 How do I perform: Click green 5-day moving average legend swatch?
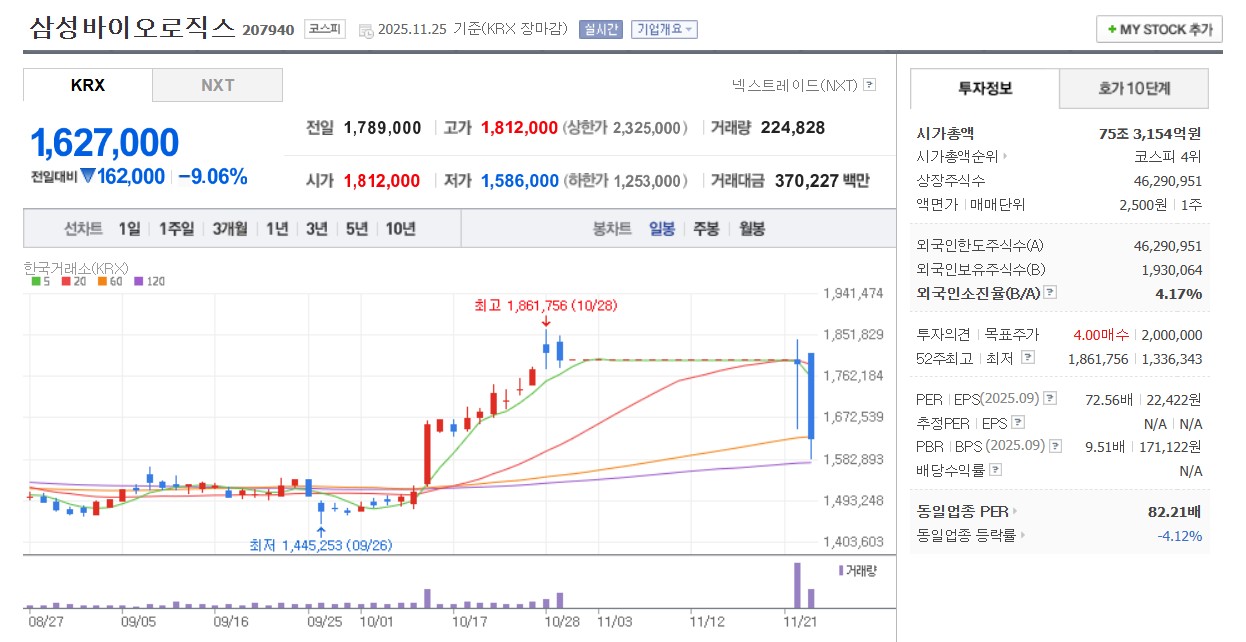point(35,281)
